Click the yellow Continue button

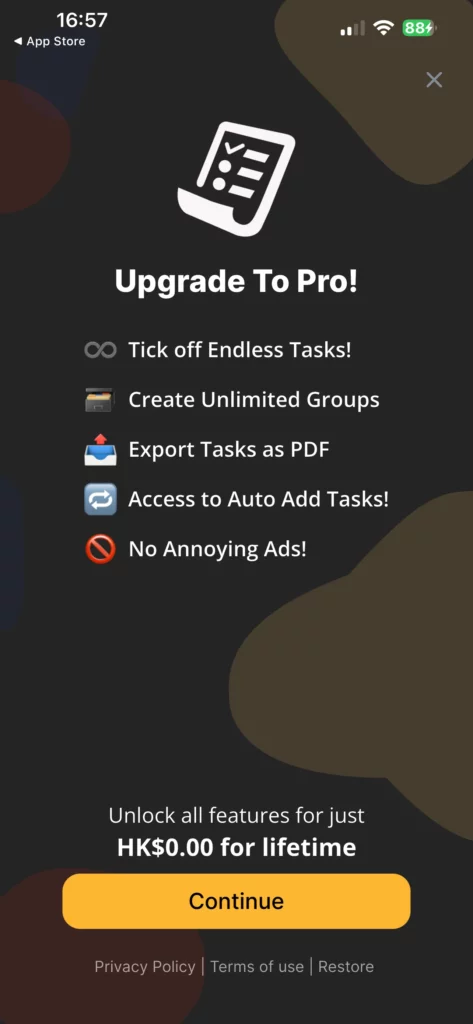(x=236, y=901)
